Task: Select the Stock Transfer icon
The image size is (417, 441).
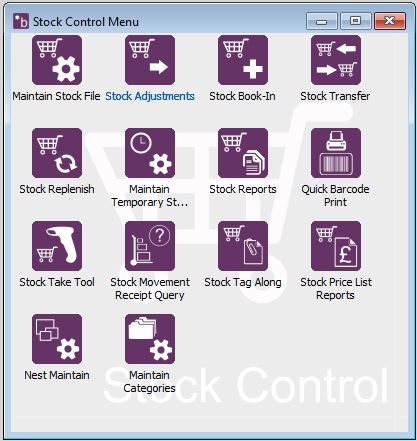Action: coord(336,60)
